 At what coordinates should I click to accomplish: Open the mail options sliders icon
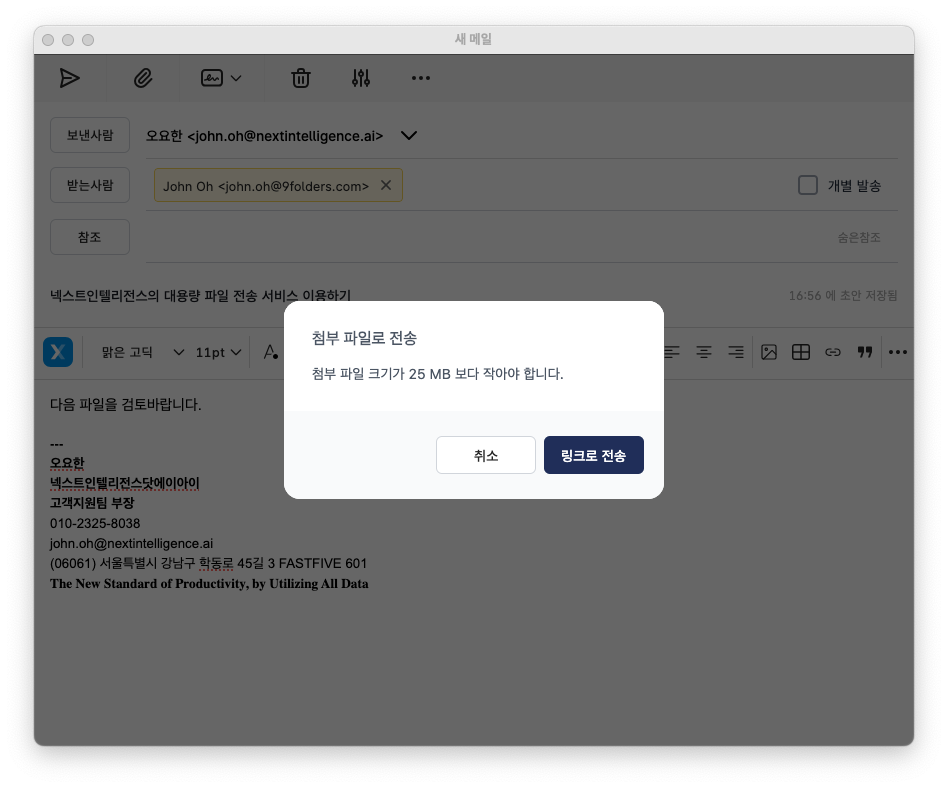pyautogui.click(x=361, y=78)
